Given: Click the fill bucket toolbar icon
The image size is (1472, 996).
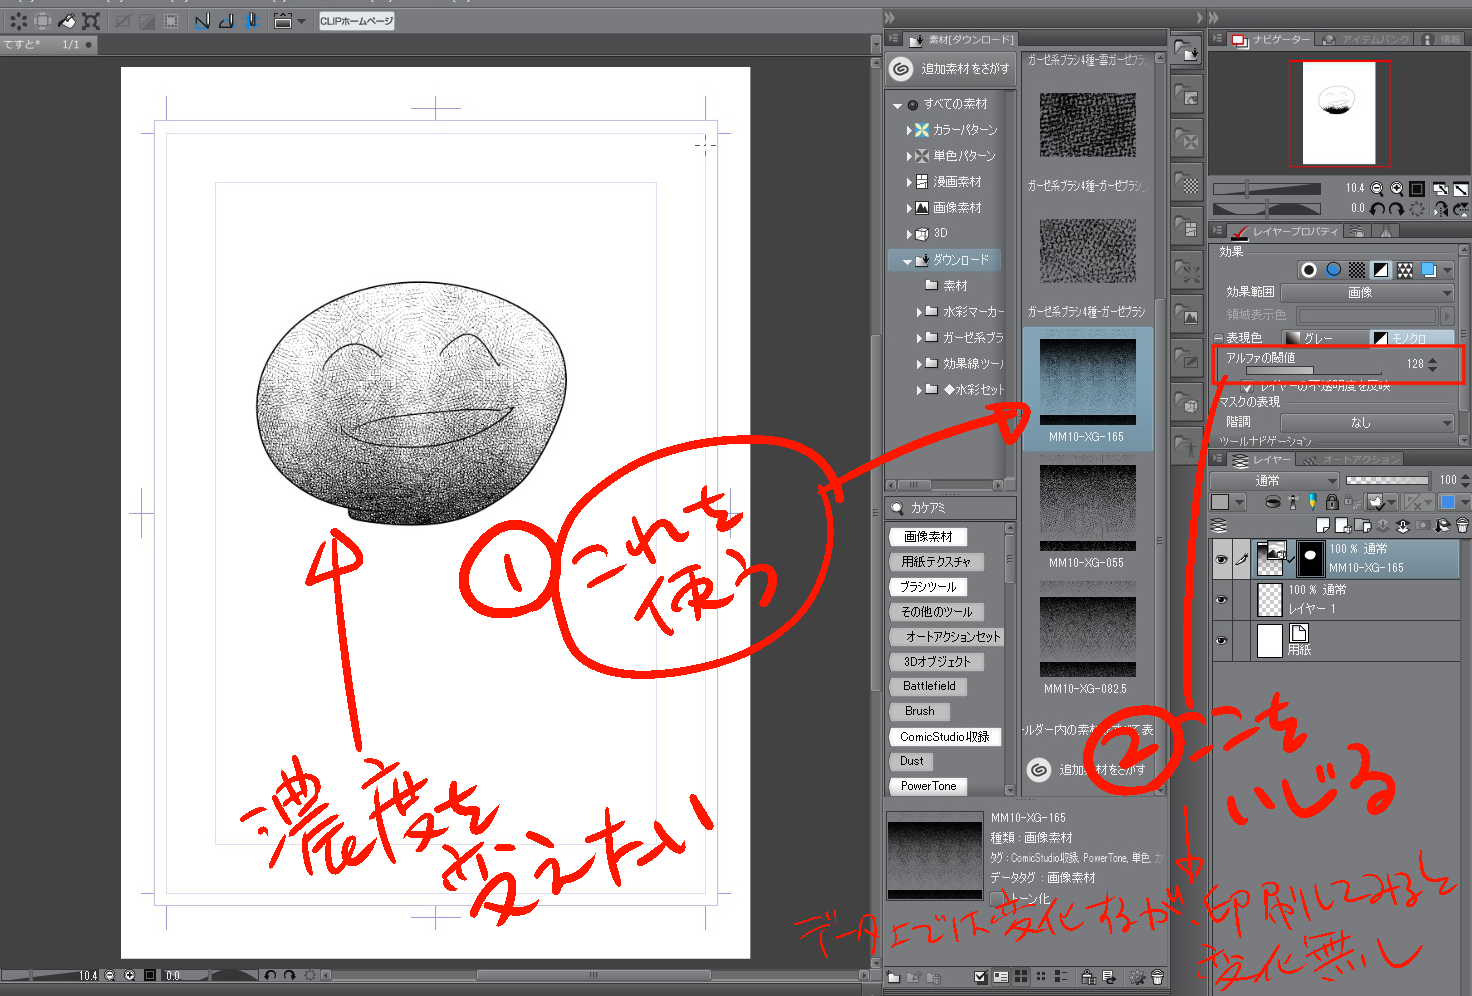Looking at the screenshot, I should [67, 21].
